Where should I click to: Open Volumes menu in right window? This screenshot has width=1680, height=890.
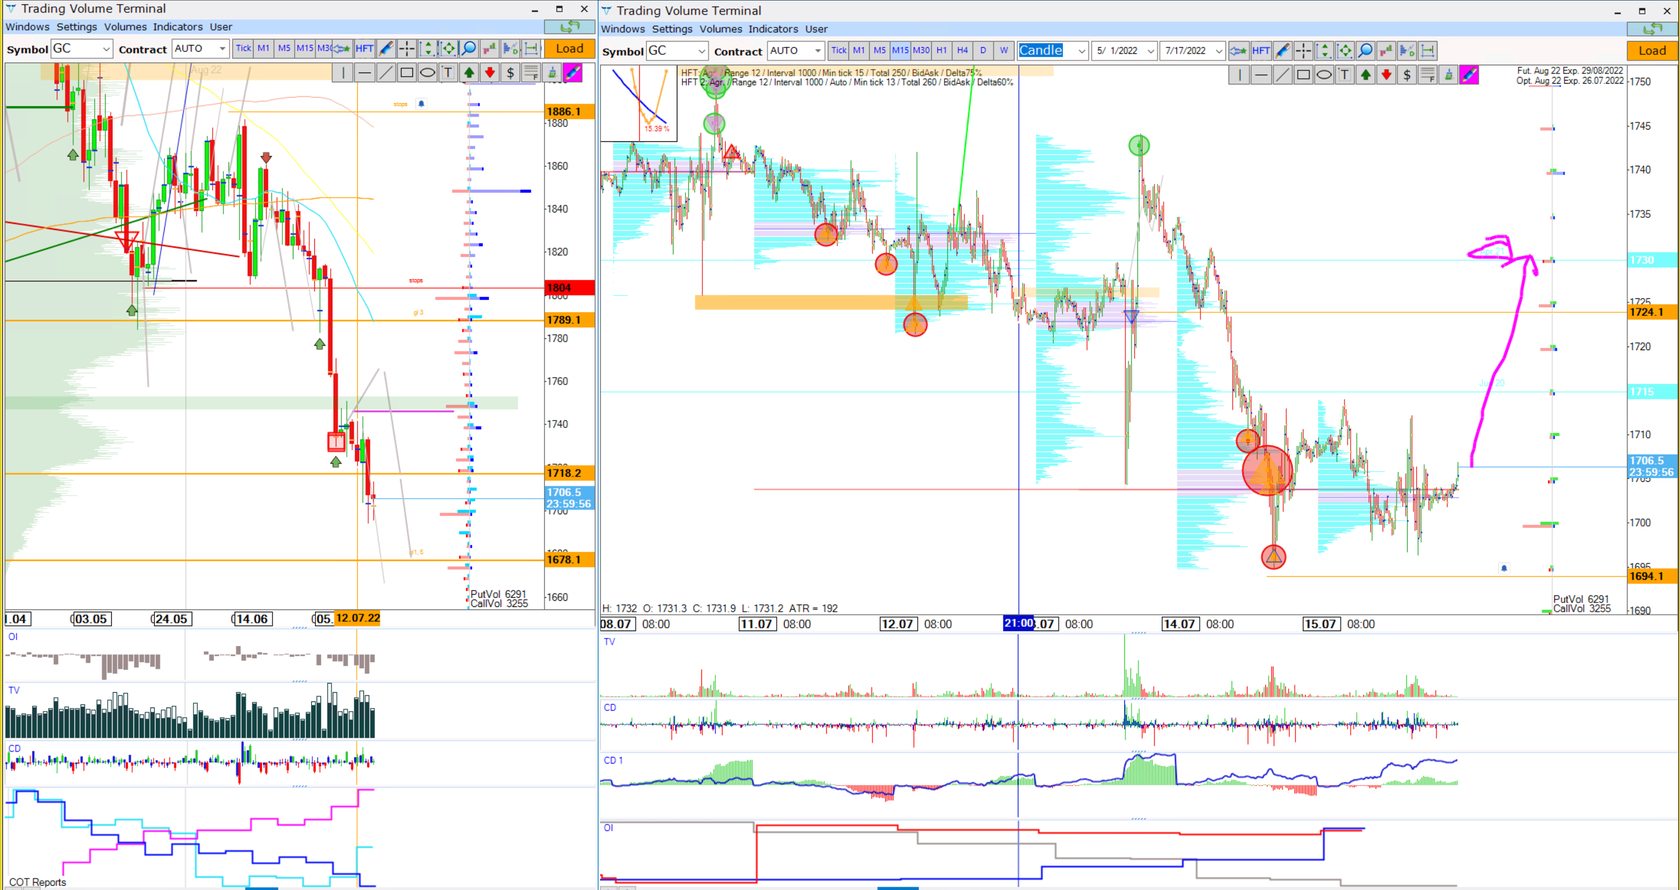pyautogui.click(x=720, y=29)
